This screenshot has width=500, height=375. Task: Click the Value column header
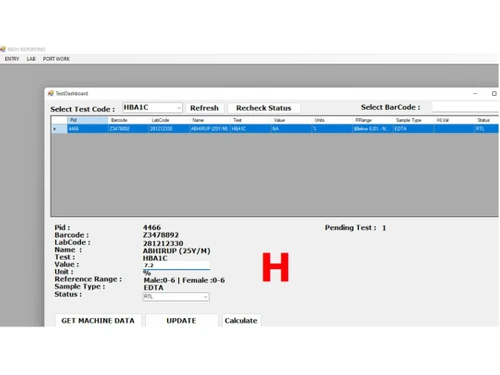(x=291, y=120)
